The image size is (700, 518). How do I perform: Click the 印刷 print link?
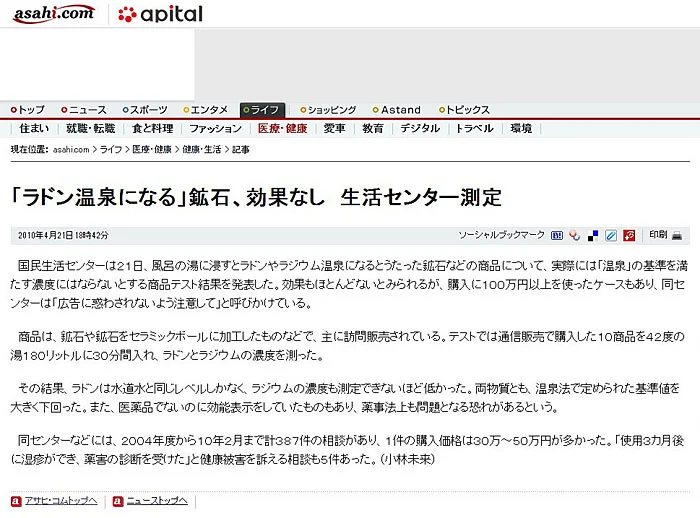(657, 235)
